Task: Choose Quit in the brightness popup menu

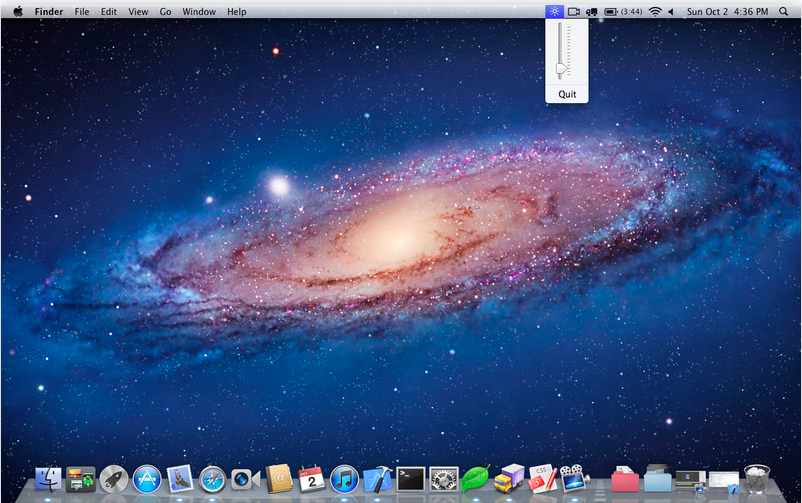Action: click(567, 94)
